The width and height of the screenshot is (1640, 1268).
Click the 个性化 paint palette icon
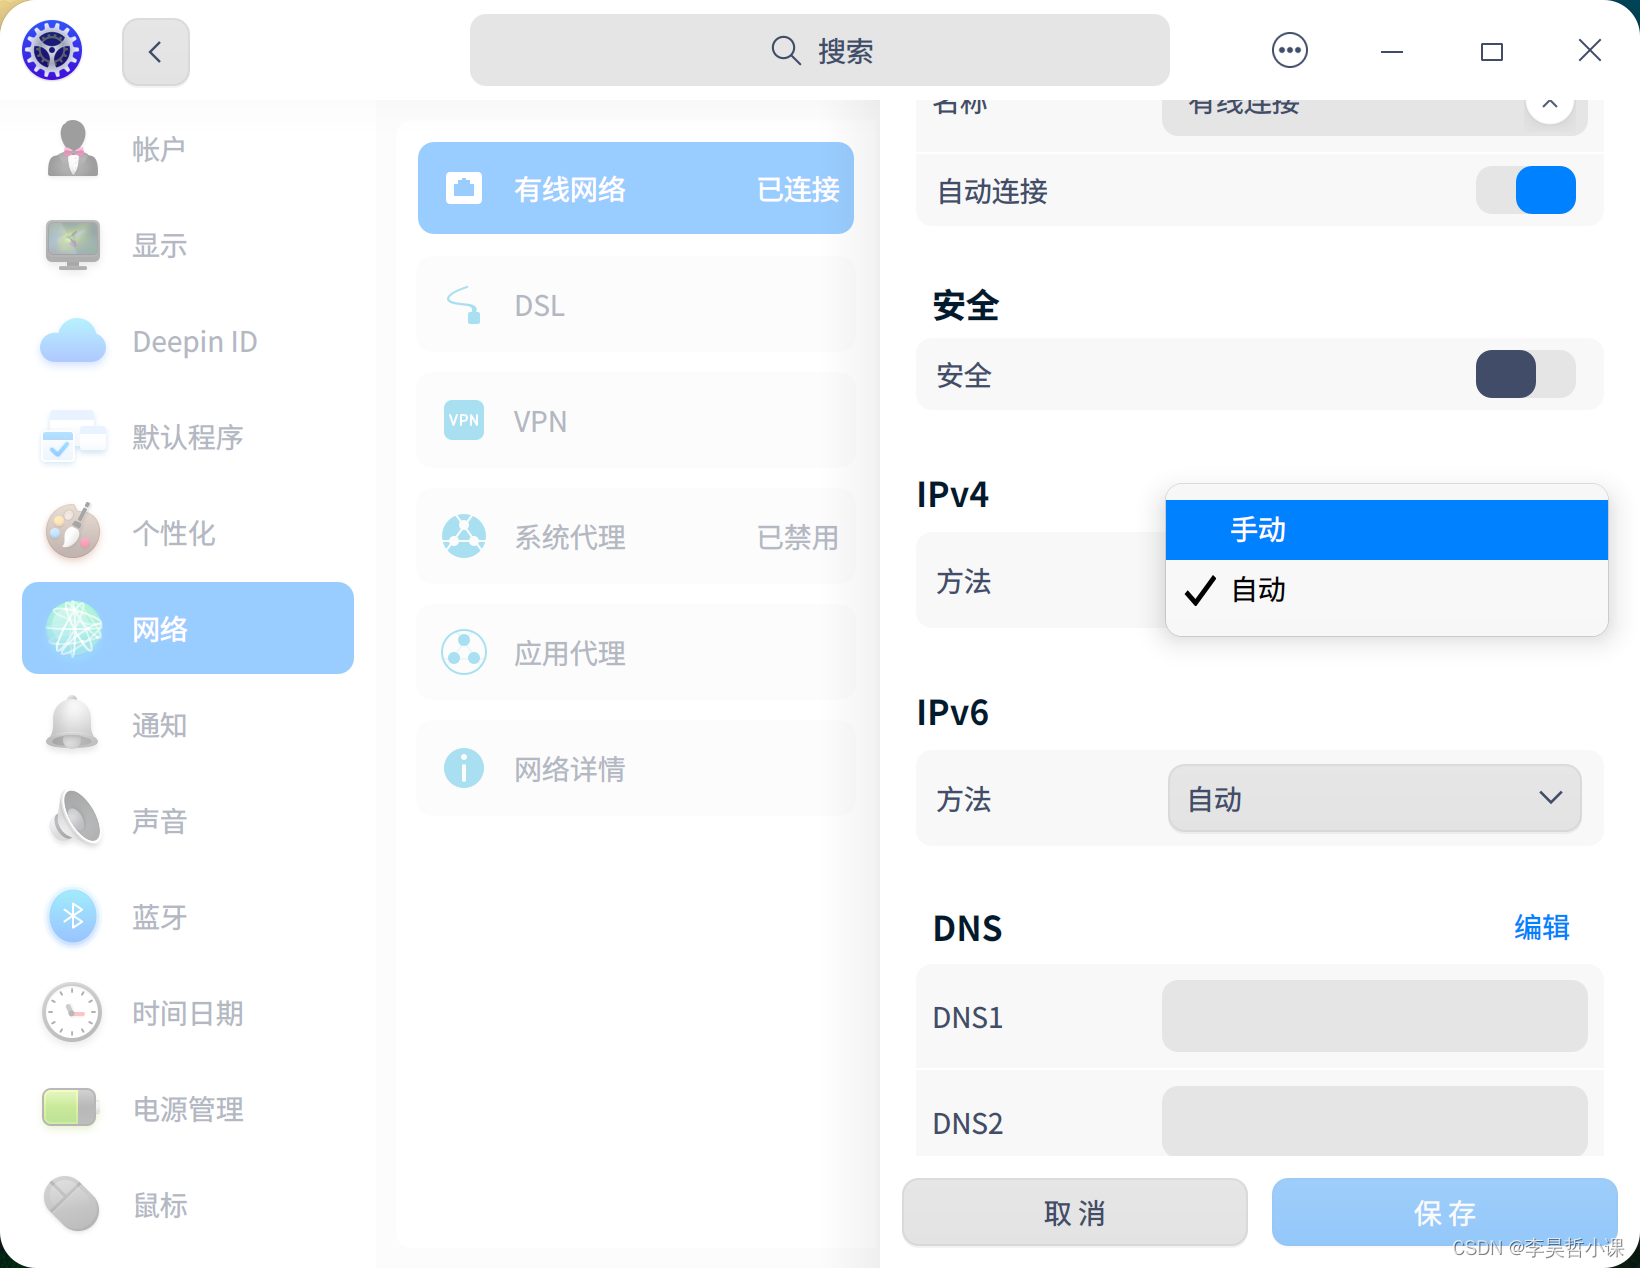click(72, 531)
